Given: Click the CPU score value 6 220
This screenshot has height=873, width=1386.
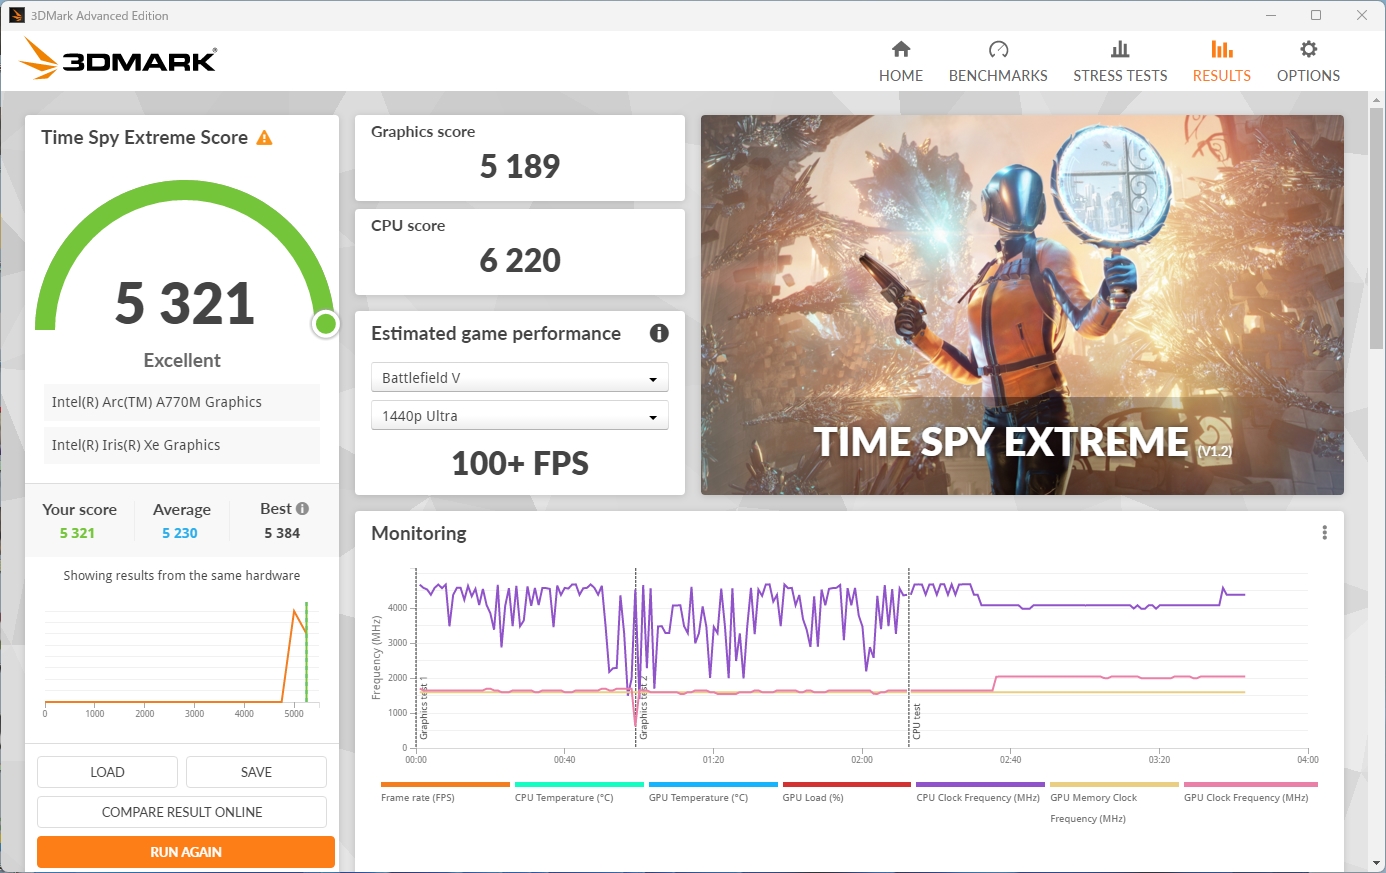Looking at the screenshot, I should 520,260.
